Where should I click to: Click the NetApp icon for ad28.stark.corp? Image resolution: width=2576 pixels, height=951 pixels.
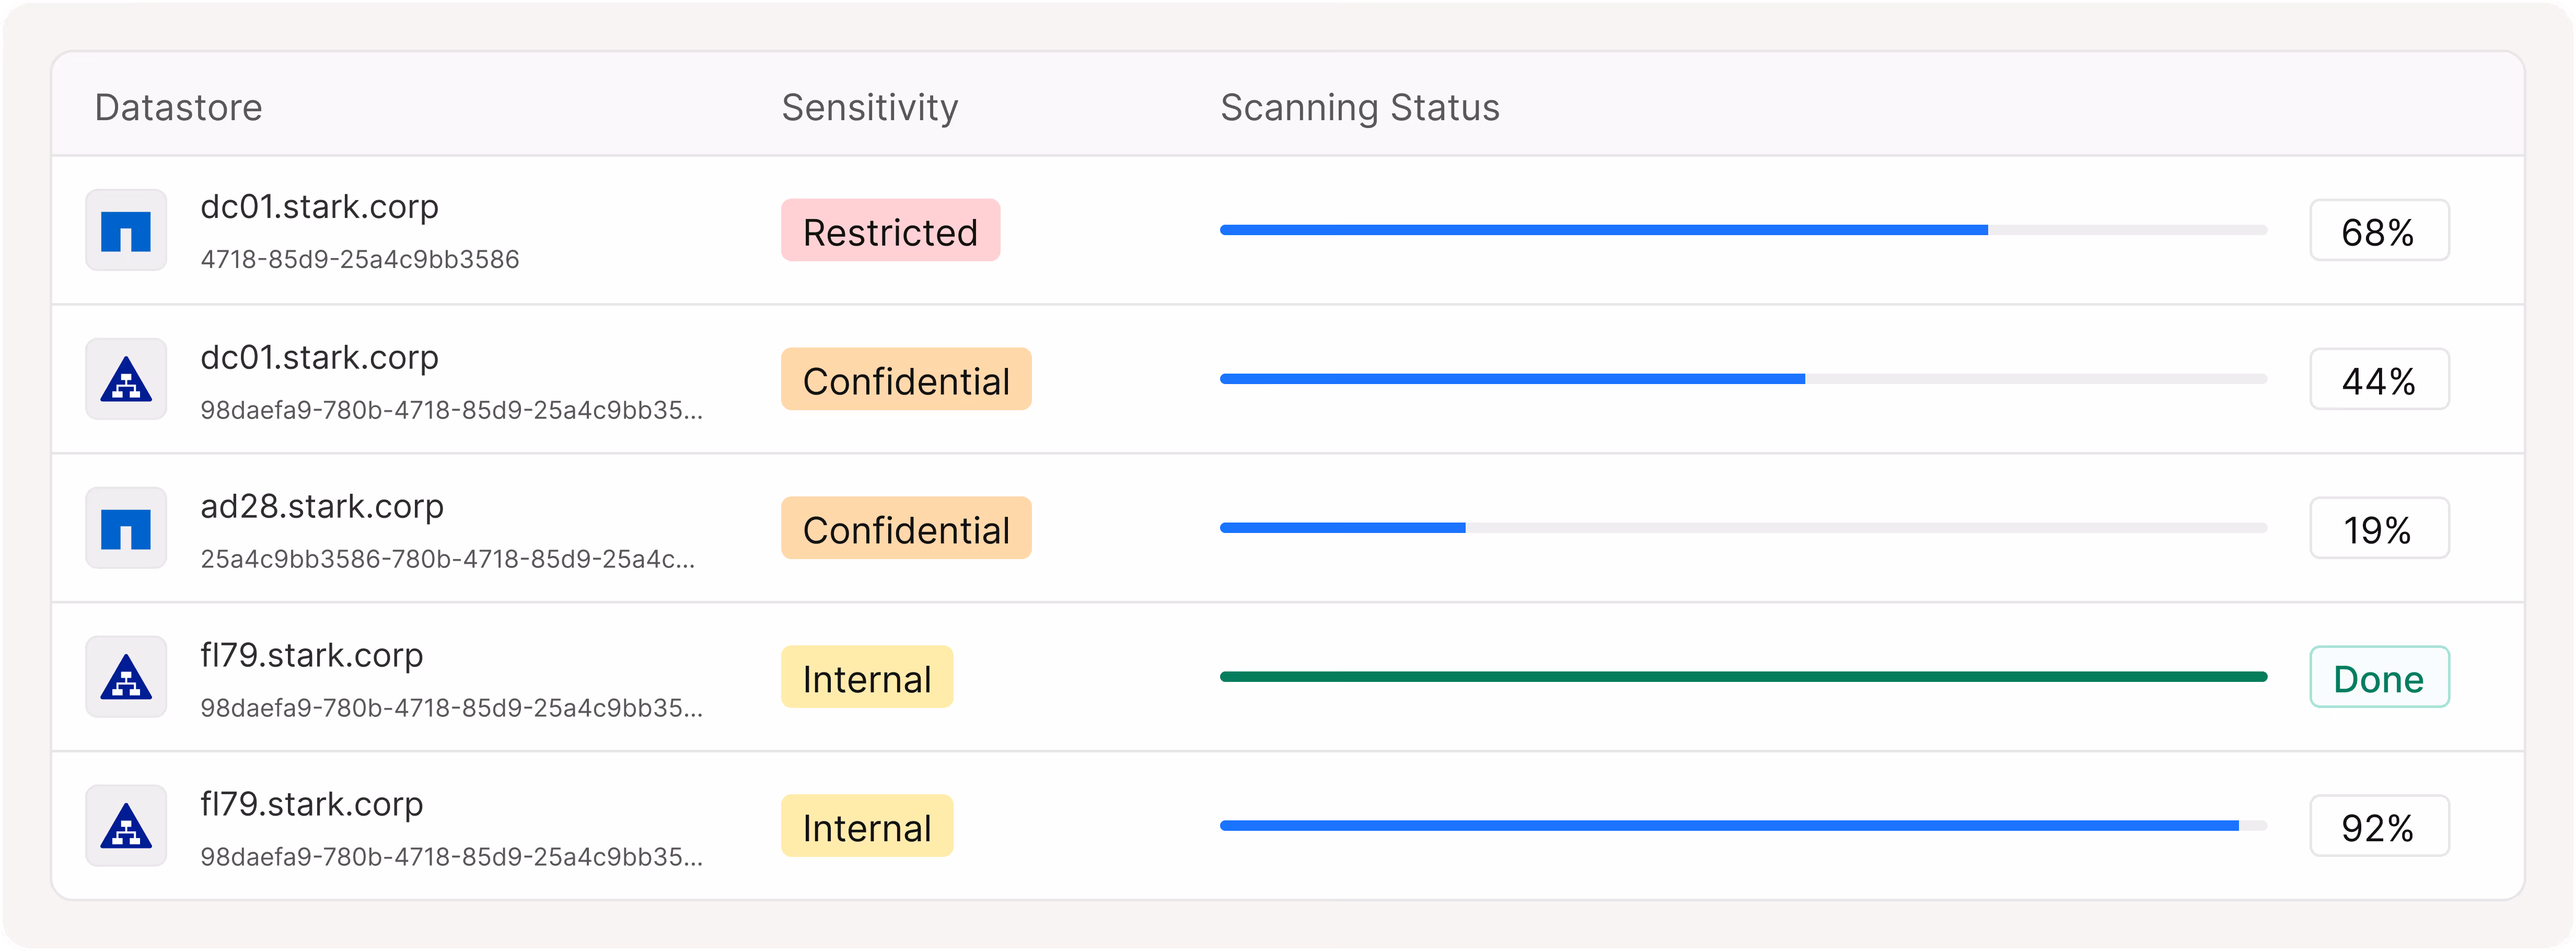coord(126,528)
